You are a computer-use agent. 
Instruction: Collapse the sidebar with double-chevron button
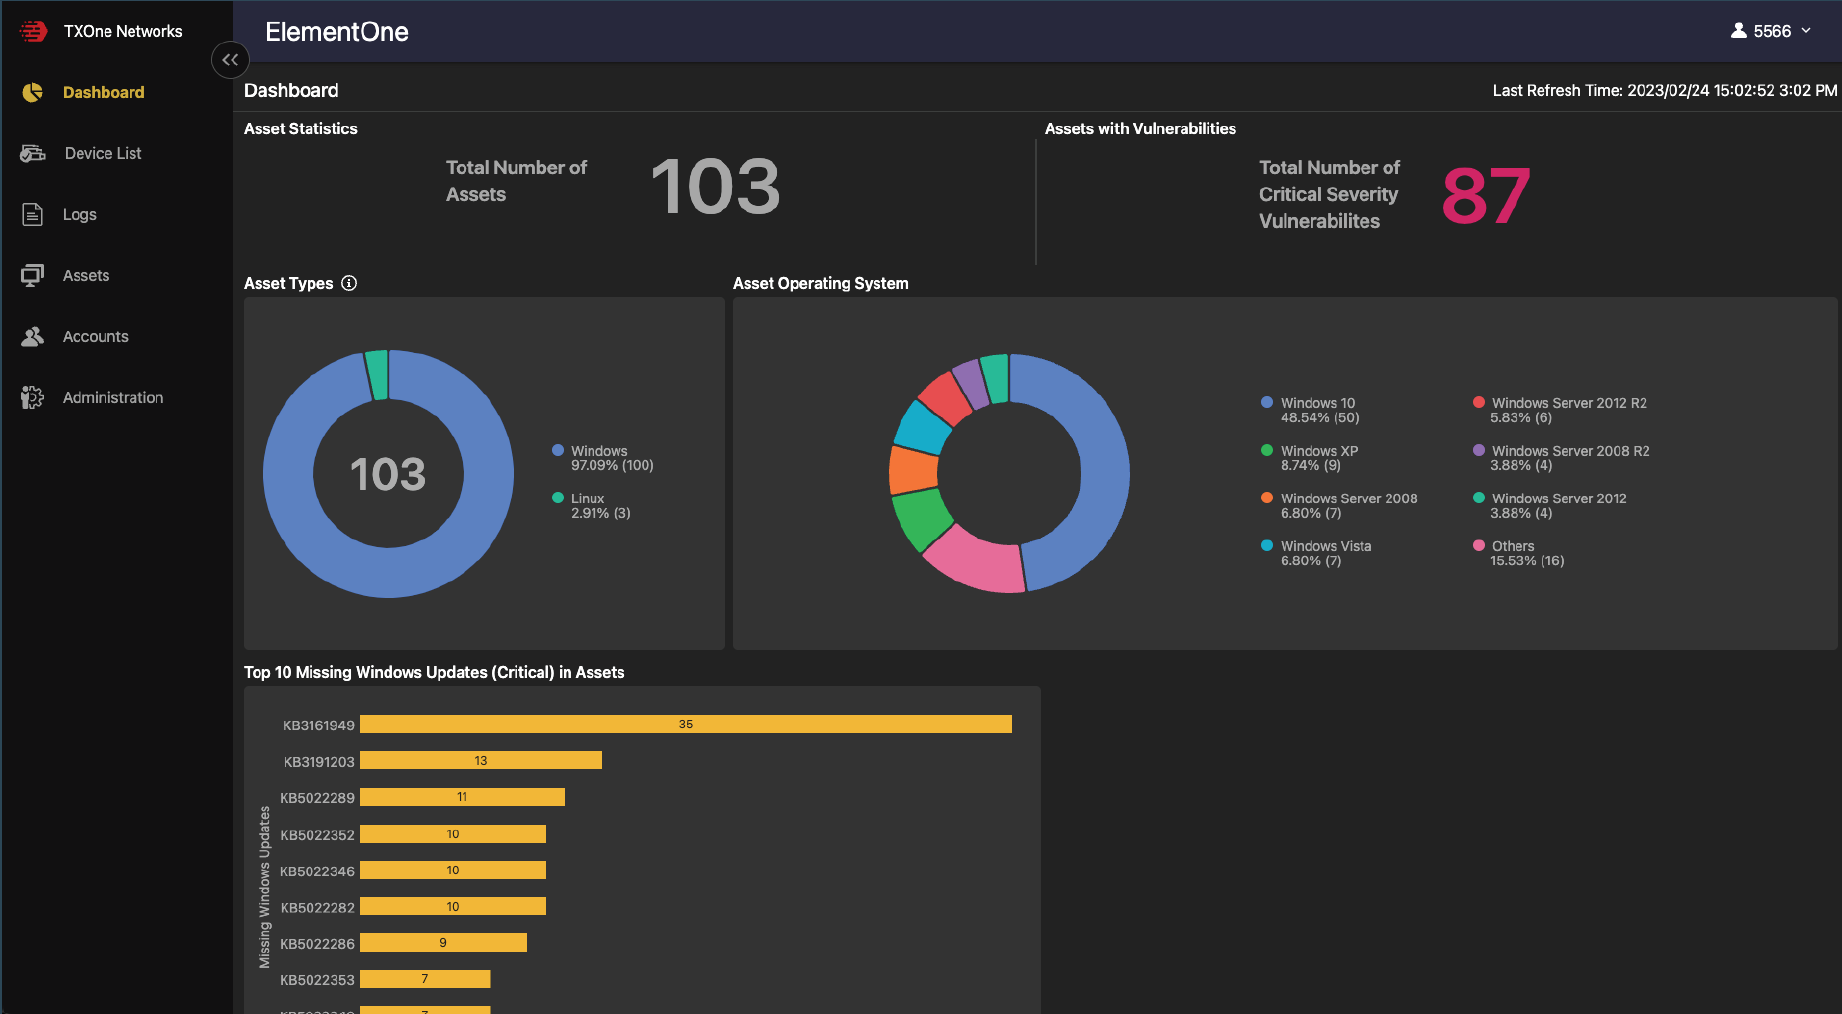(x=230, y=60)
